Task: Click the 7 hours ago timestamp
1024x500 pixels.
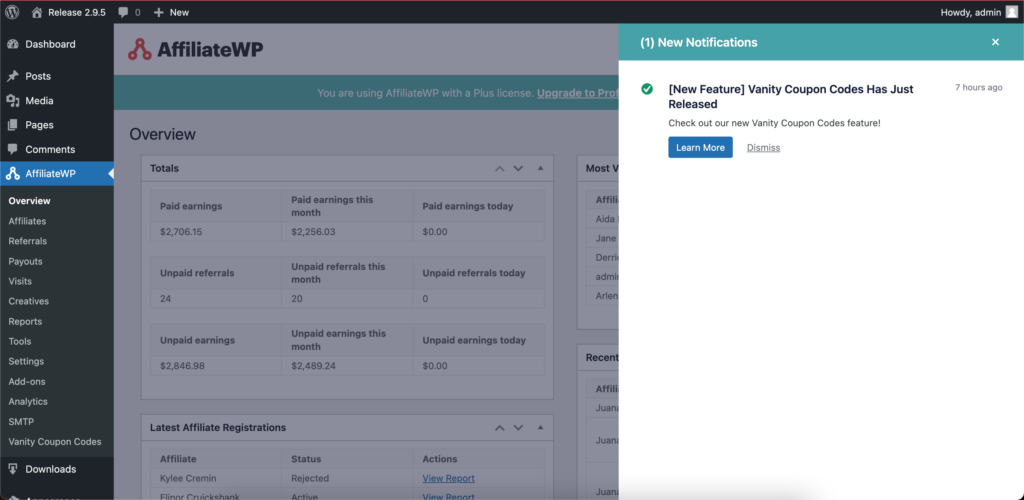Action: click(978, 87)
